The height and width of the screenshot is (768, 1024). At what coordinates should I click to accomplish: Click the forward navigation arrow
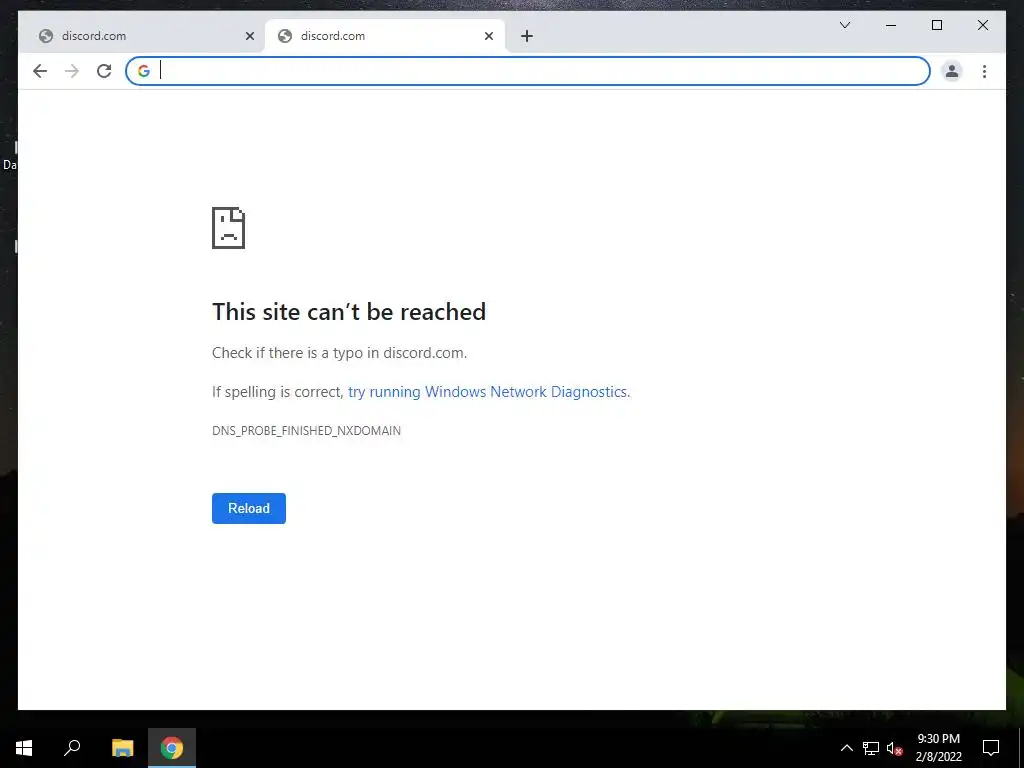pyautogui.click(x=72, y=71)
